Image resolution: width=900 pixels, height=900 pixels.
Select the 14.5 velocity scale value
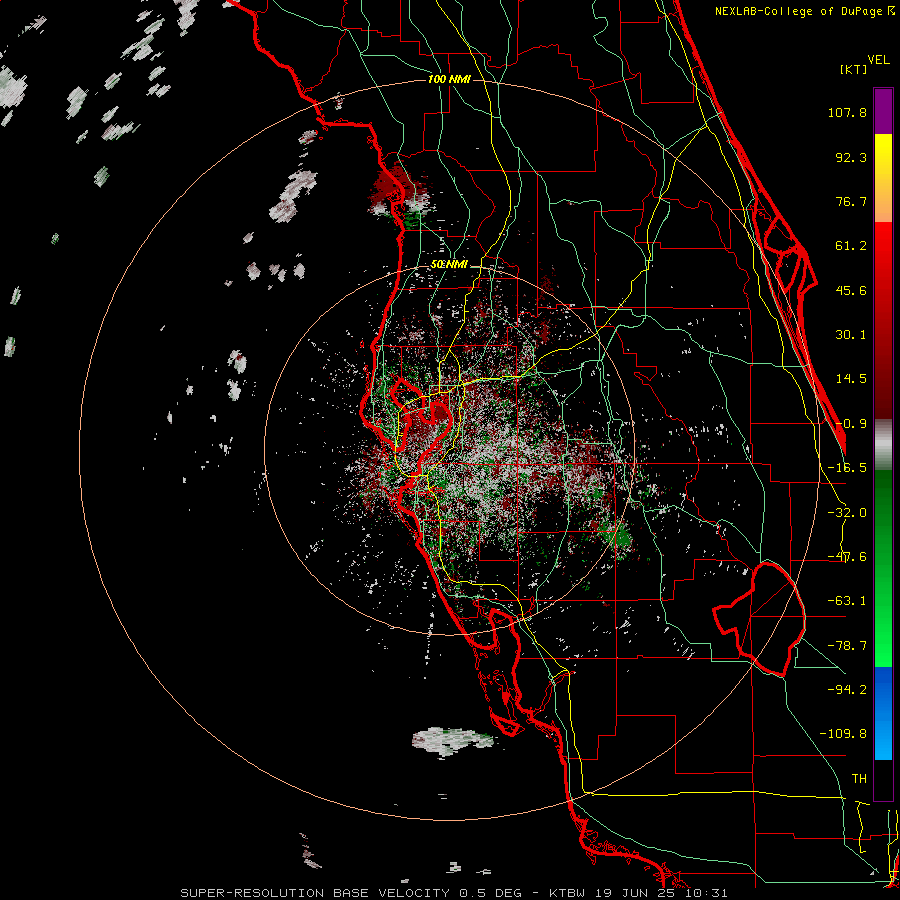(x=851, y=379)
